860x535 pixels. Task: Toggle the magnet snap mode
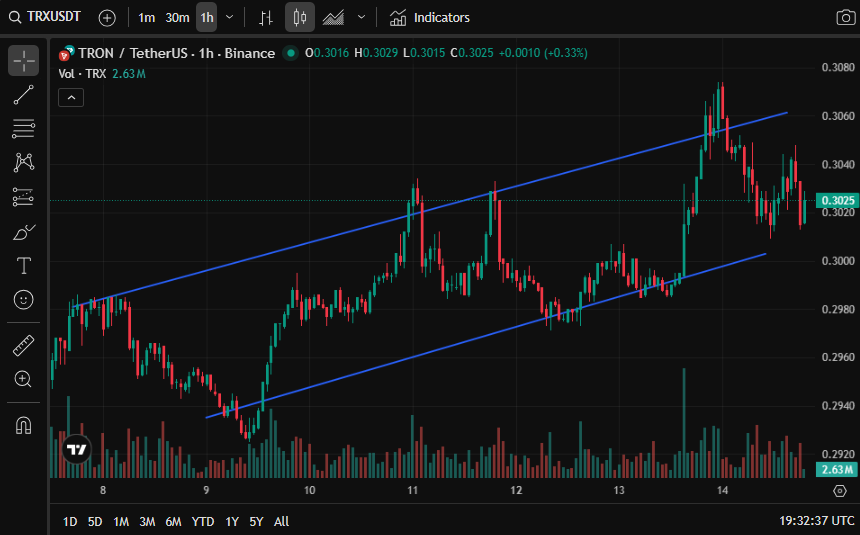pyautogui.click(x=24, y=425)
